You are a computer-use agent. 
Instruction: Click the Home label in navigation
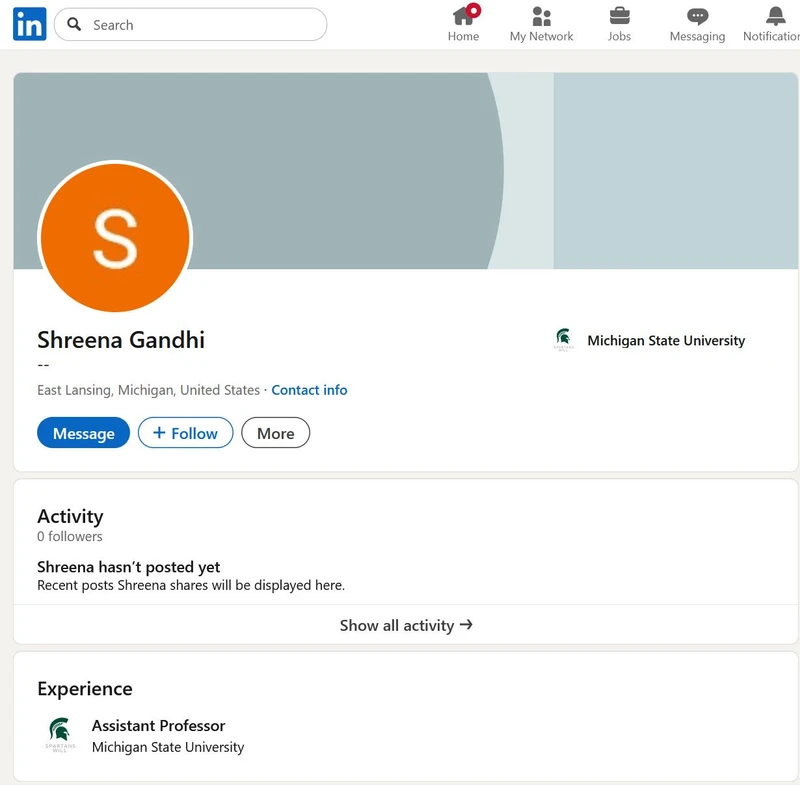click(x=463, y=37)
